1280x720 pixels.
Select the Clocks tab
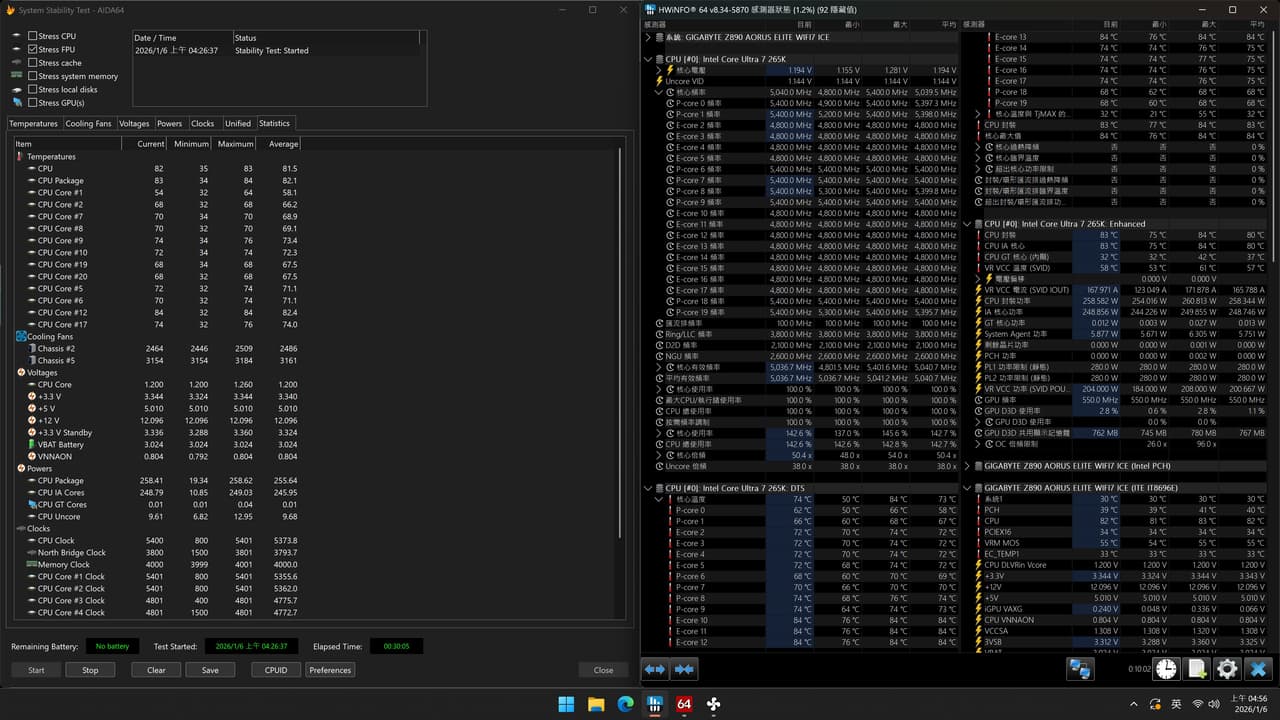[x=203, y=124]
